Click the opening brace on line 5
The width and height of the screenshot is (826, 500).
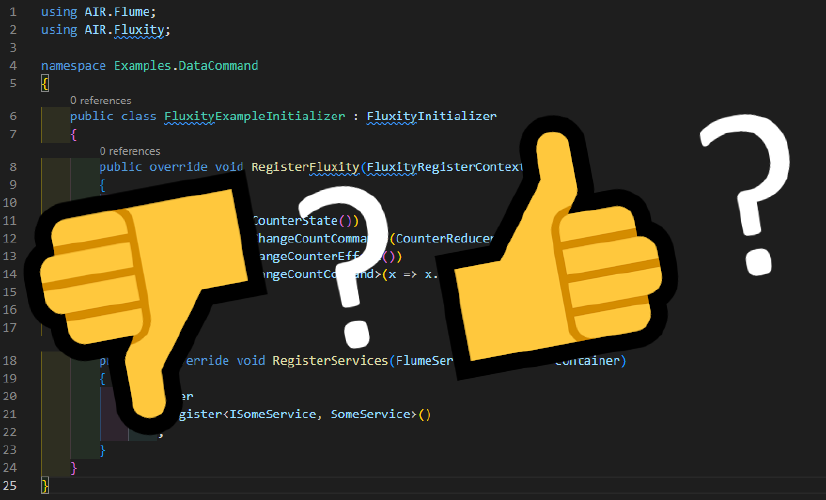(x=44, y=84)
